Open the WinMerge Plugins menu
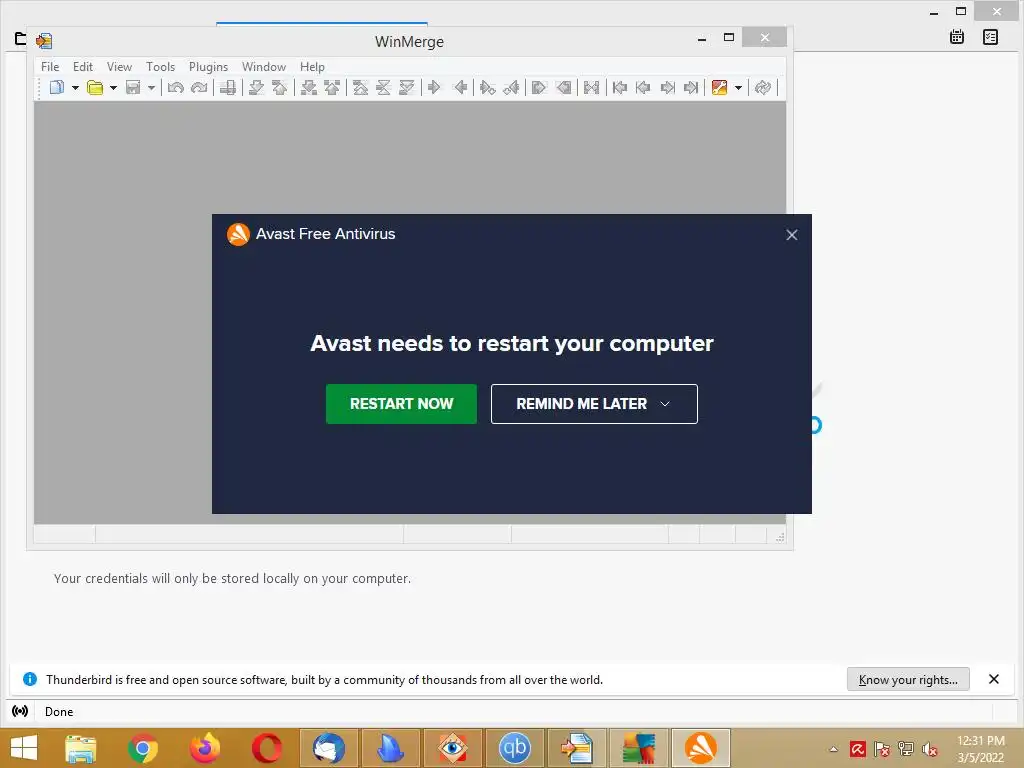 pyautogui.click(x=208, y=67)
